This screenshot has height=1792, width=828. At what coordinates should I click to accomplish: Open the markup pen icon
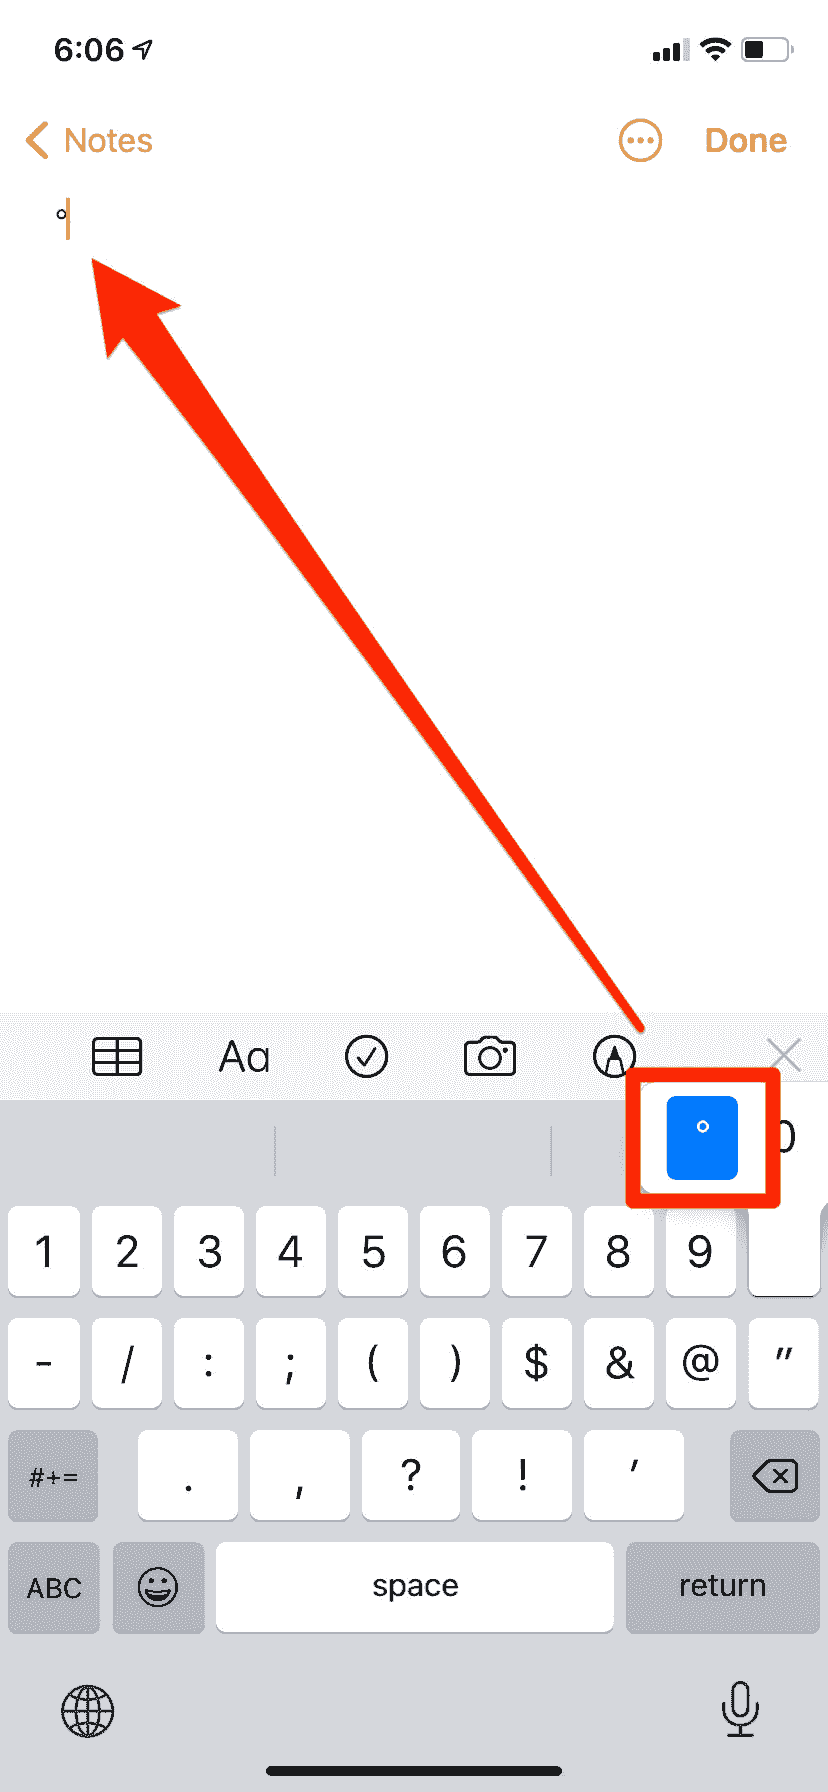click(x=614, y=1056)
